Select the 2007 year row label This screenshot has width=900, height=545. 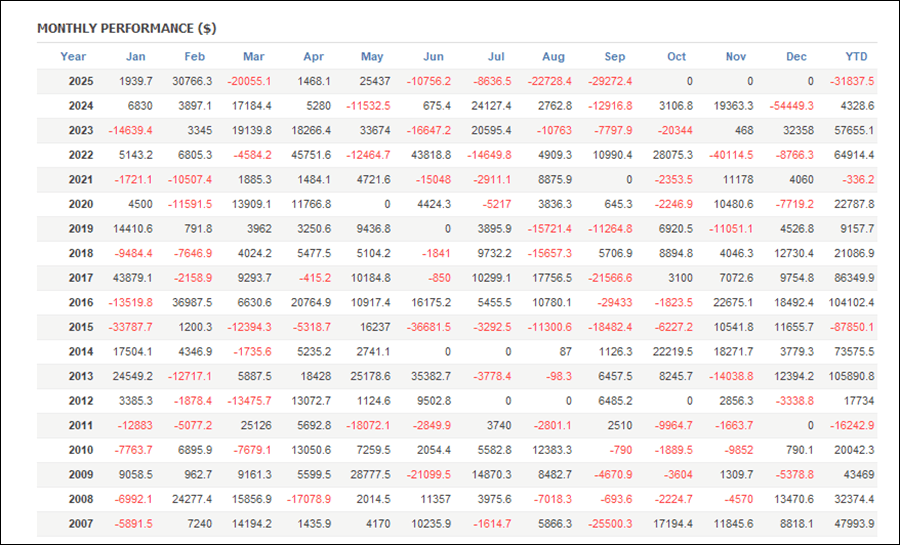tap(81, 524)
